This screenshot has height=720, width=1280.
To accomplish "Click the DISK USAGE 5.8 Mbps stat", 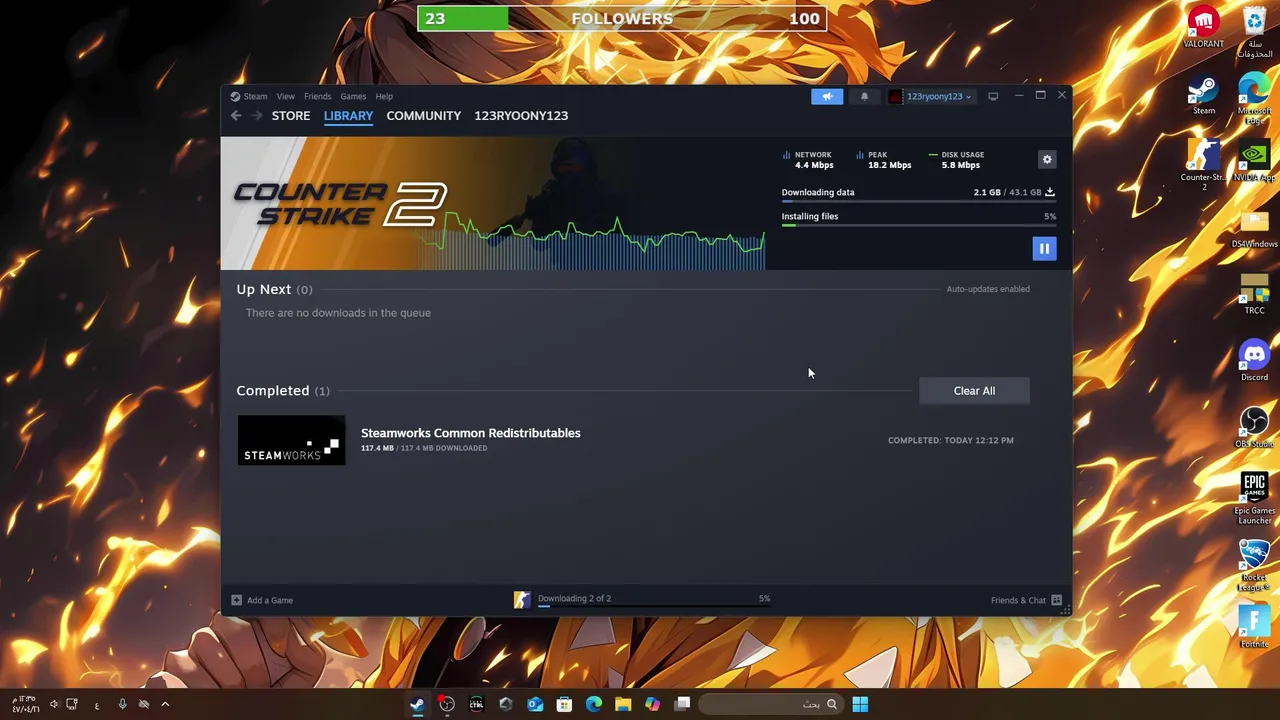I will 956,160.
